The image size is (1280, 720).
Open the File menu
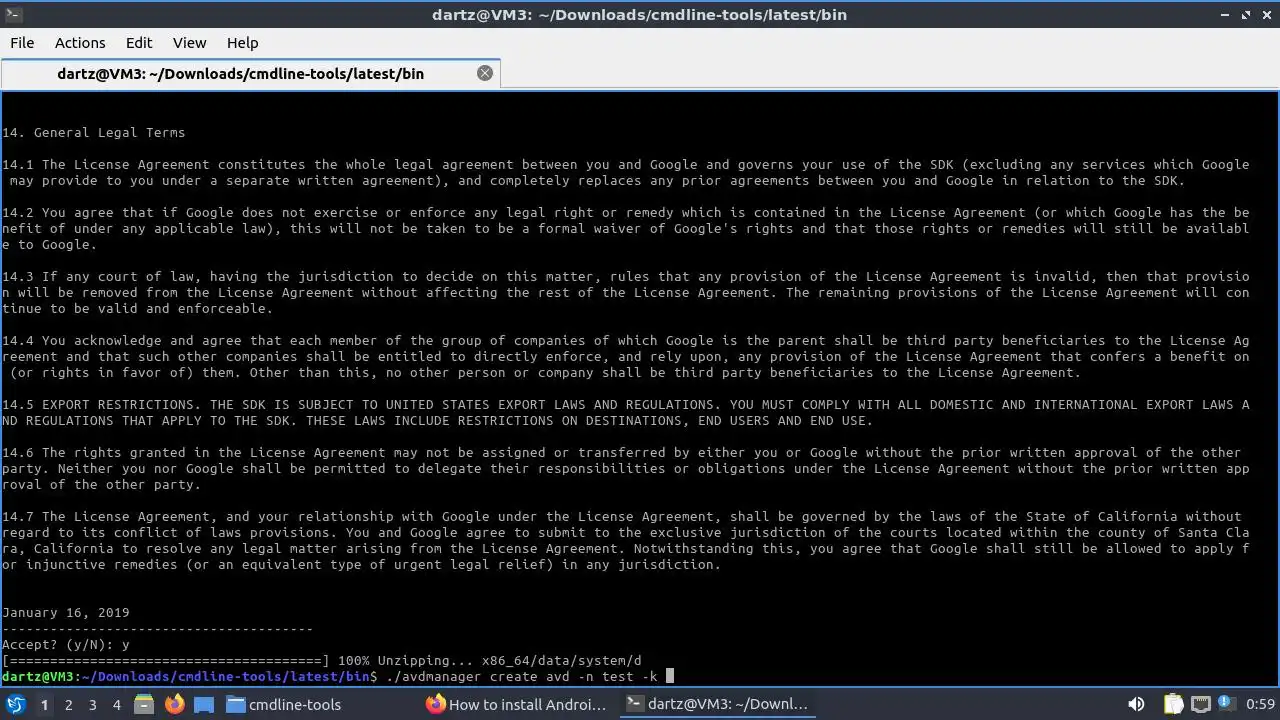pyautogui.click(x=22, y=43)
